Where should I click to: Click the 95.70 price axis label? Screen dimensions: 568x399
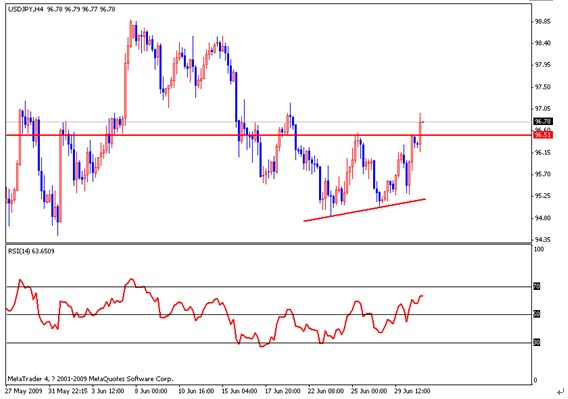tap(543, 174)
